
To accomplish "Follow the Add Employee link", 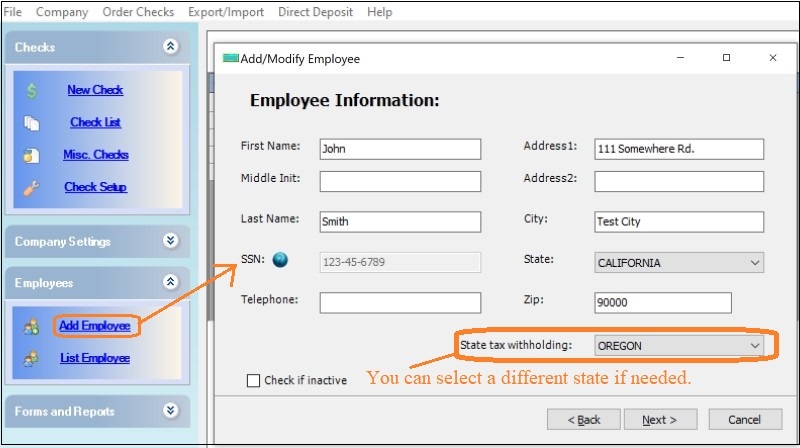I will [94, 326].
